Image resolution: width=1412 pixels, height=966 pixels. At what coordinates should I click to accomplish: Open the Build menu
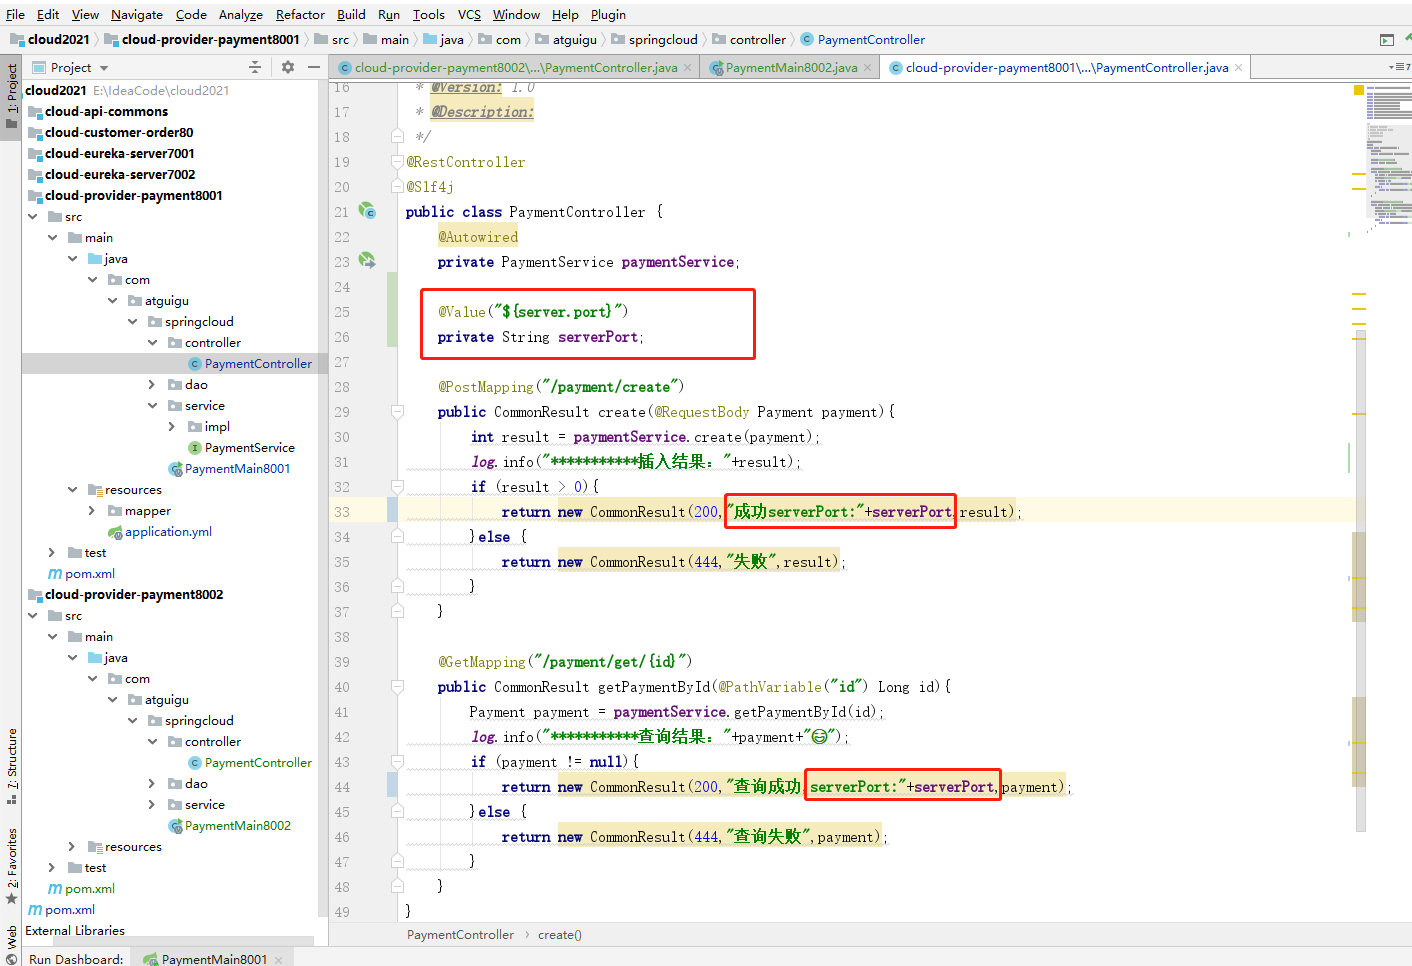point(351,14)
